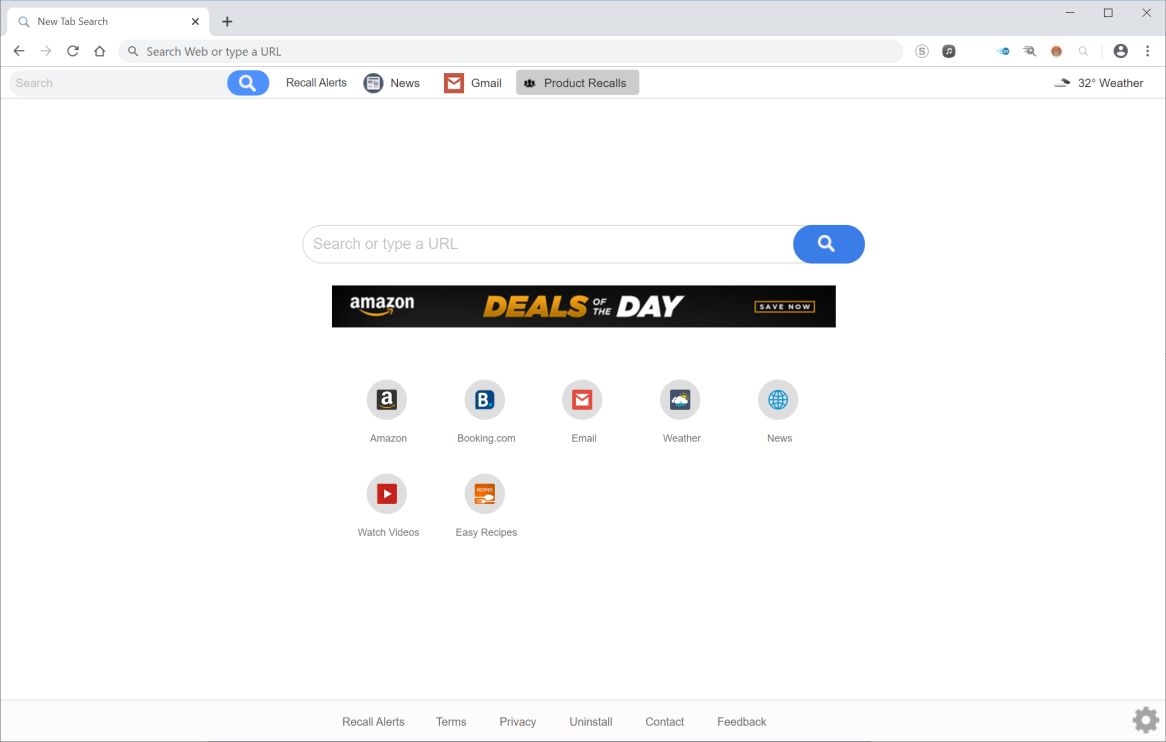Minimize the browser window
The image size is (1166, 742).
point(1070,13)
